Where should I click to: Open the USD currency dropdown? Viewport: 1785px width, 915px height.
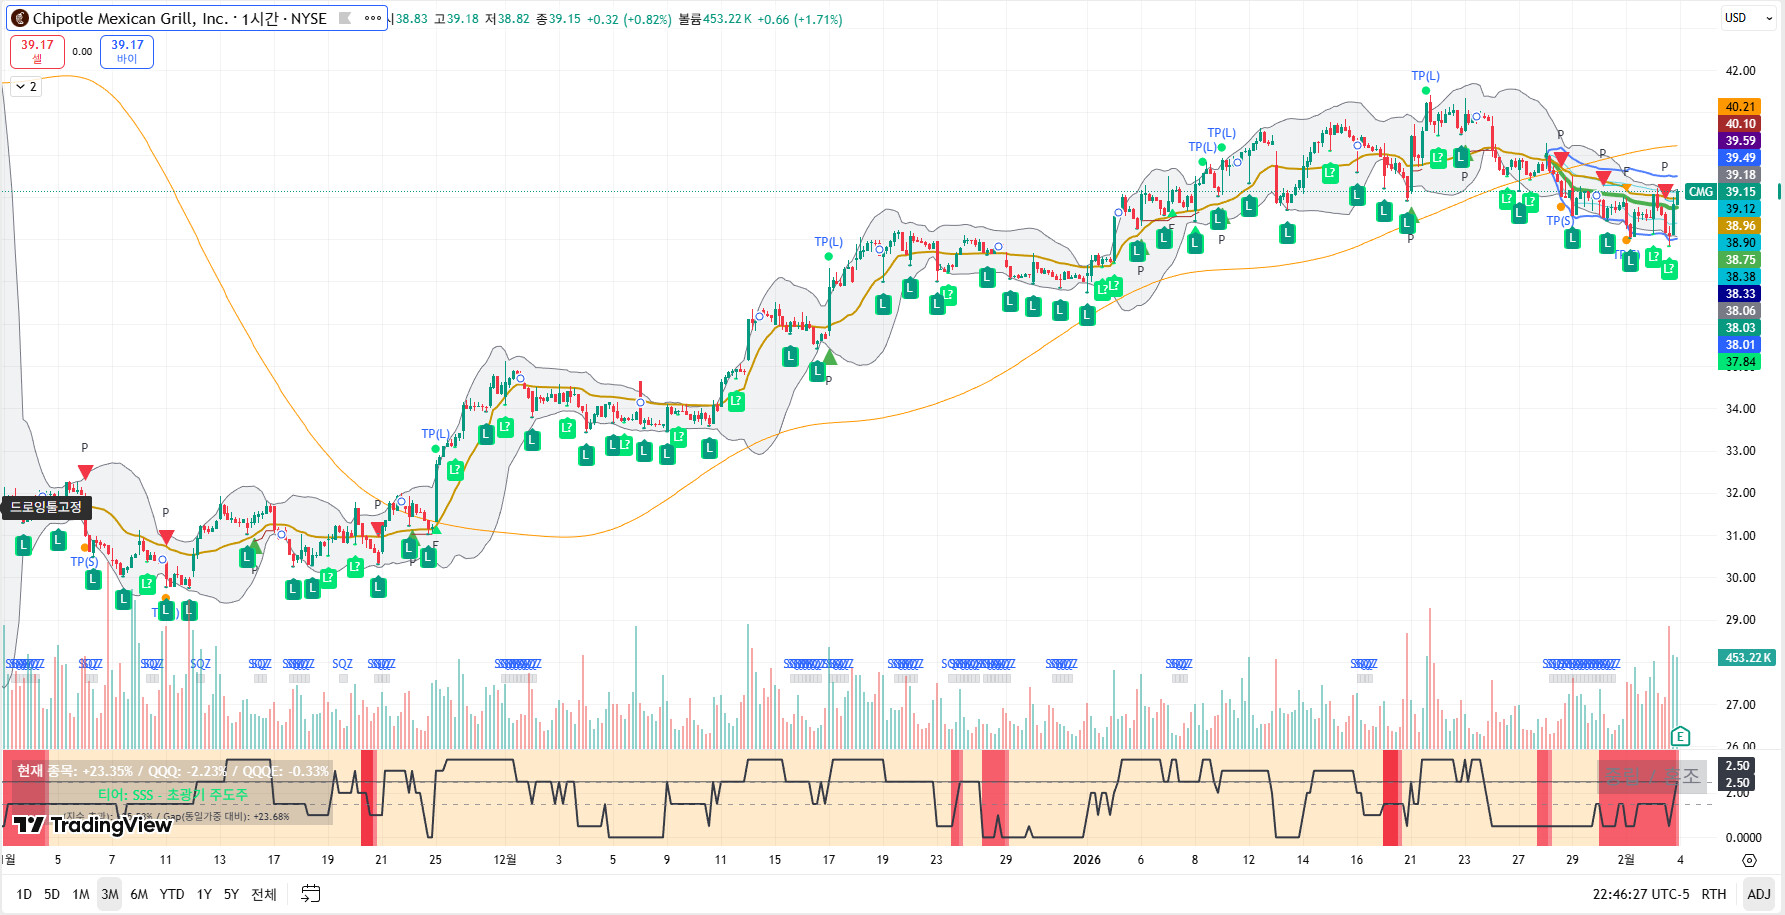(x=1749, y=18)
